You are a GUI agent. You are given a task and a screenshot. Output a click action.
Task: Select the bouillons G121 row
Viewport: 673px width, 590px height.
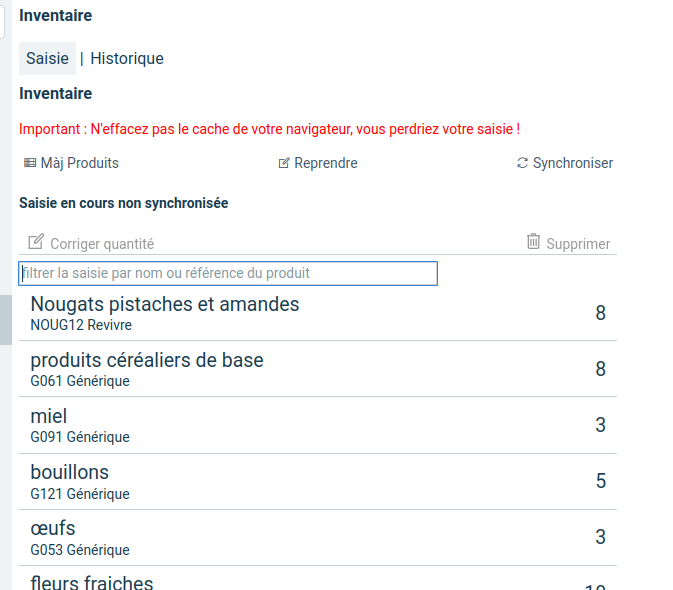(x=318, y=481)
